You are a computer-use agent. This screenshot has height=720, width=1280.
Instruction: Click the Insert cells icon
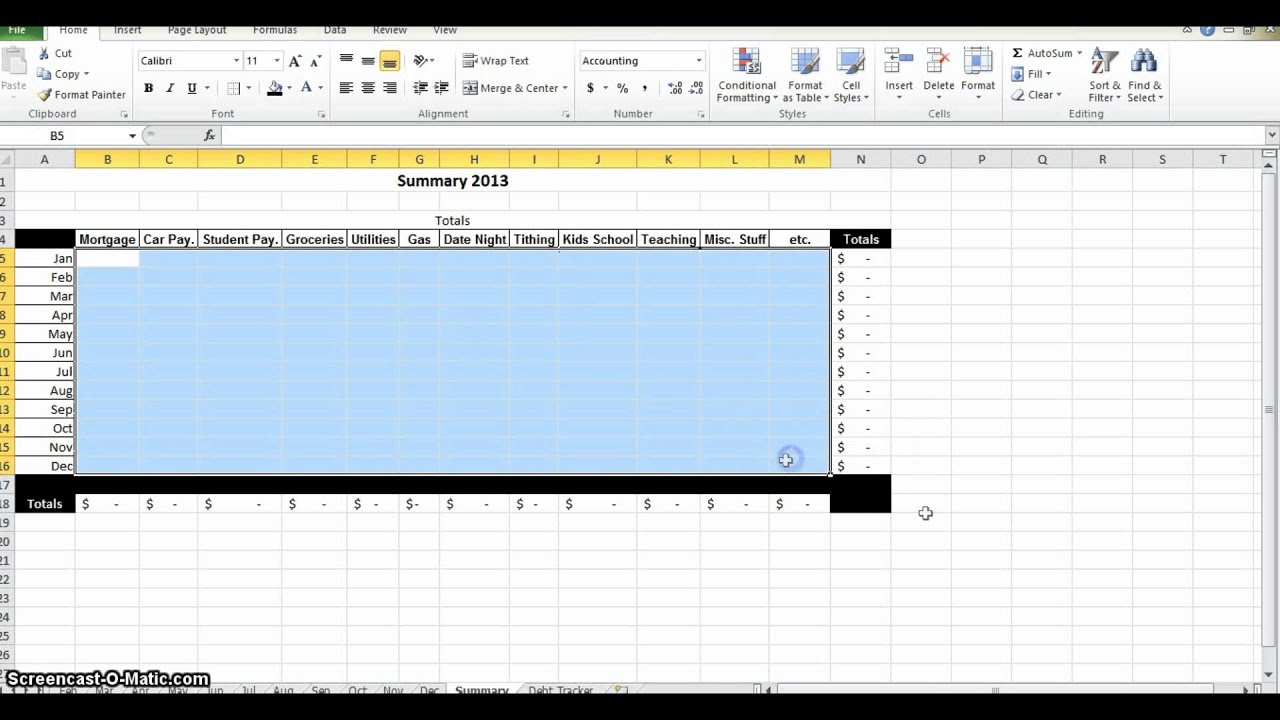coord(899,62)
